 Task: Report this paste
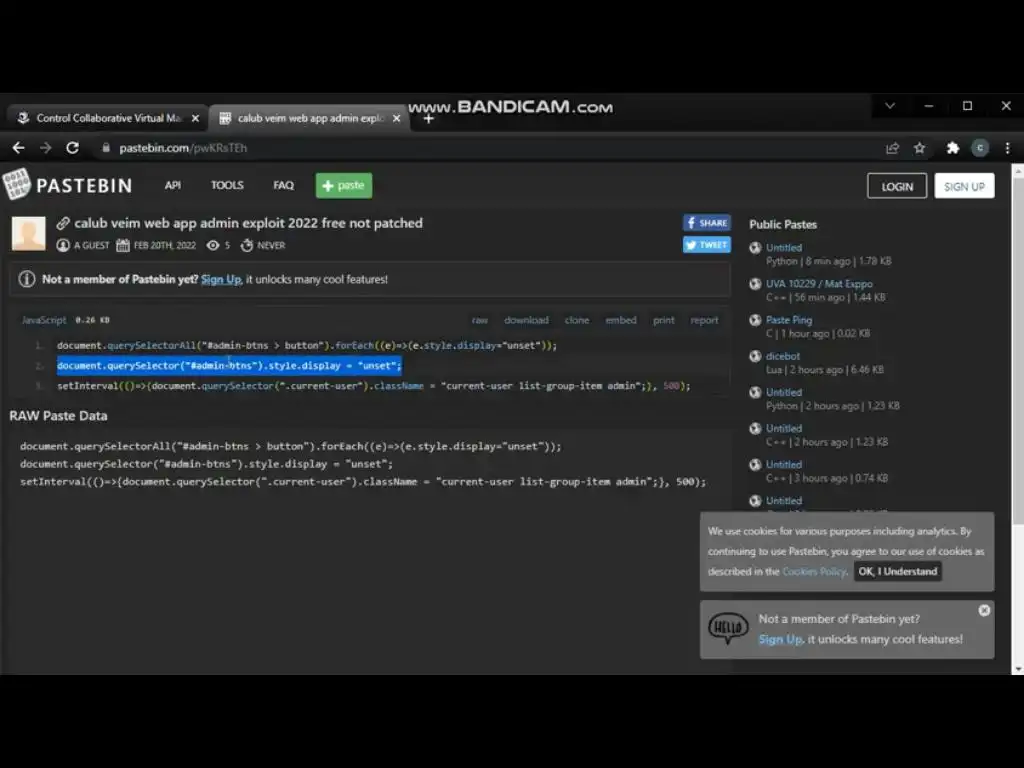click(x=704, y=320)
